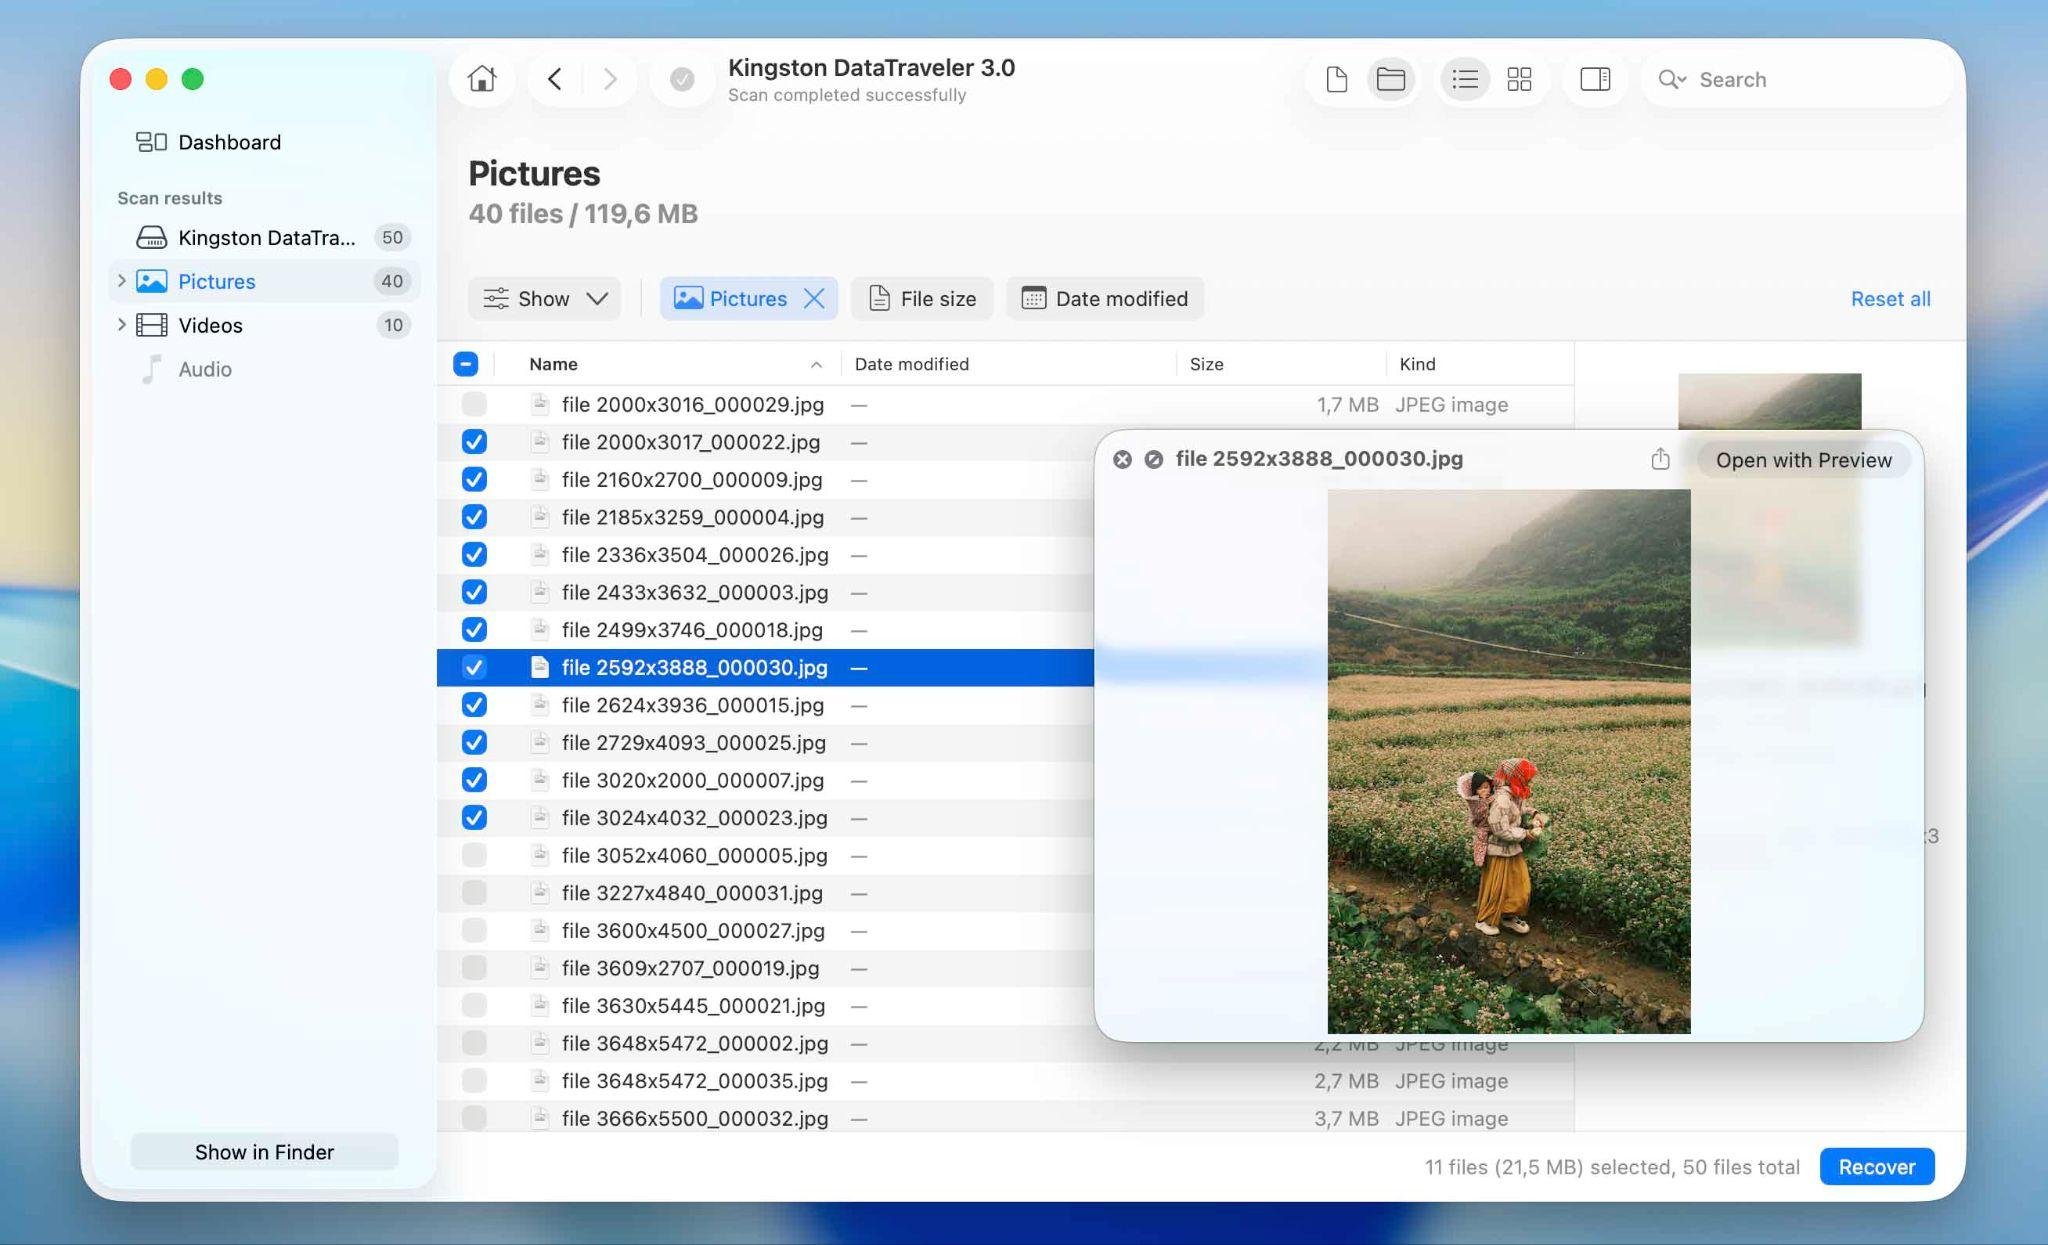The width and height of the screenshot is (2048, 1245).
Task: Share the previewed file via share icon
Action: [x=1660, y=459]
